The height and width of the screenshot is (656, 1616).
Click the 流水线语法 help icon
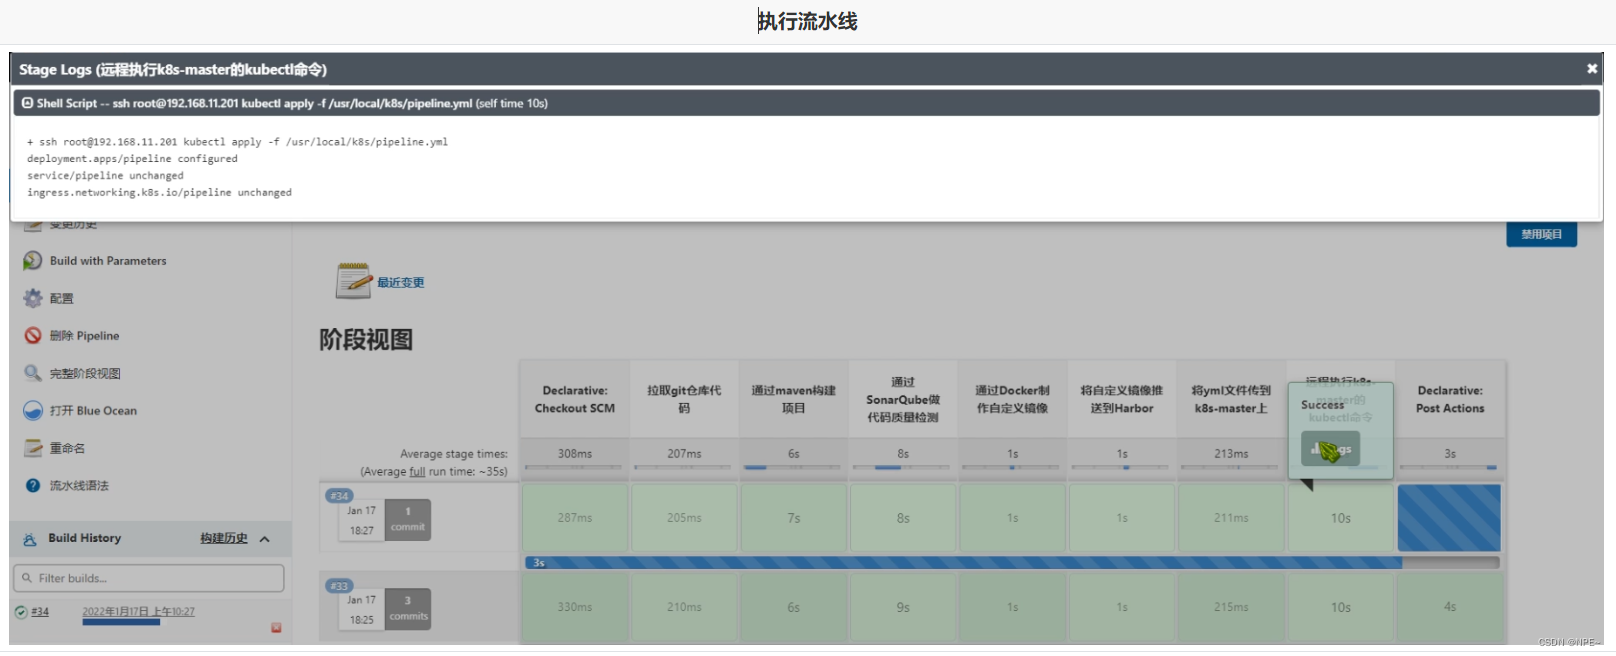tap(33, 486)
